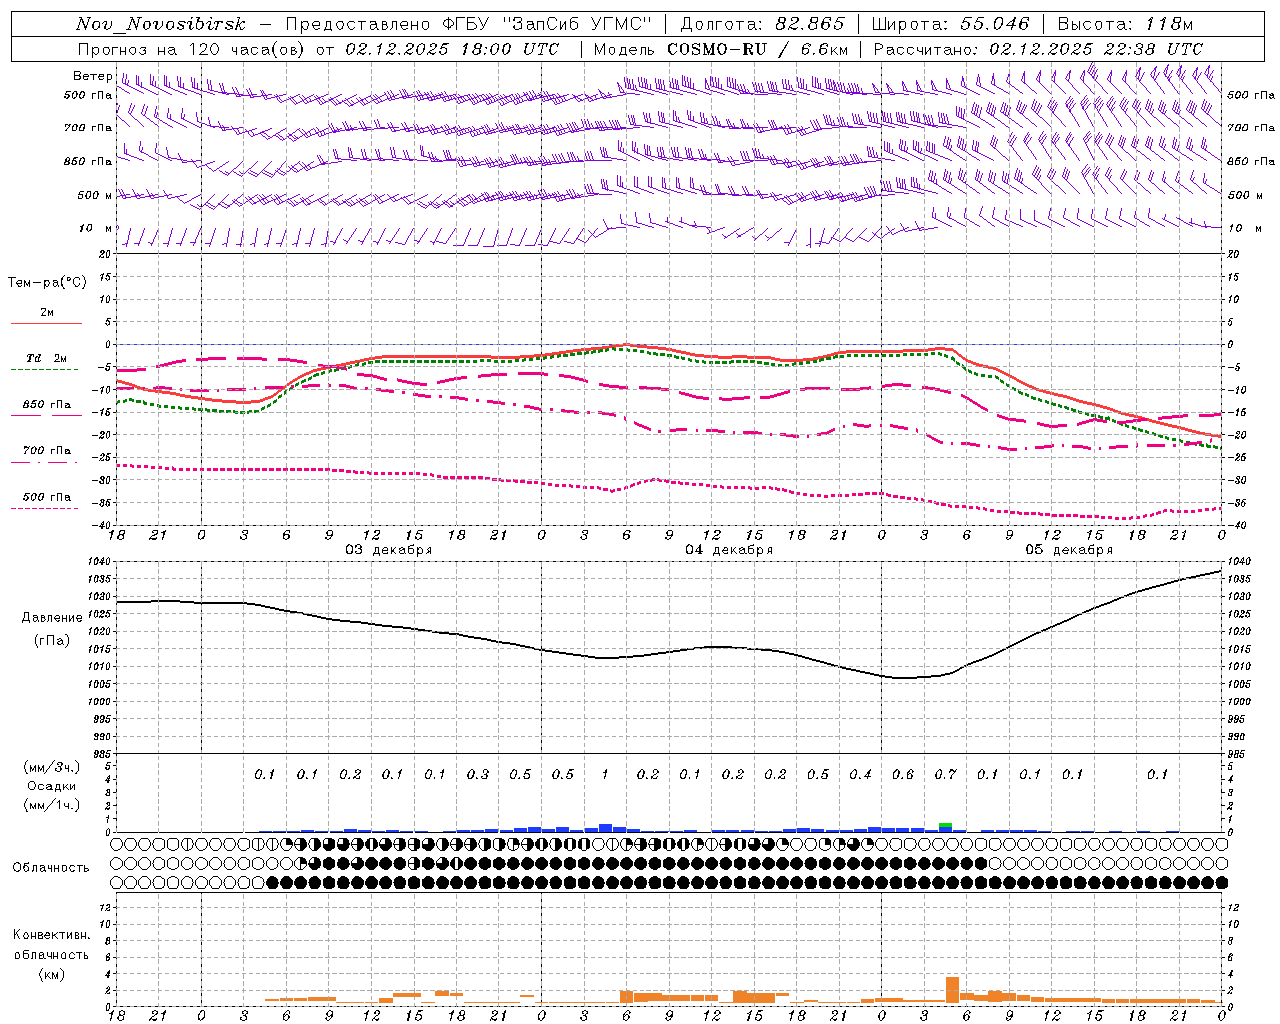The width and height of the screenshot is (1280, 1024).
Task: Click the 'Модель COSMO-RU / 6.6км' text
Action: click(721, 48)
